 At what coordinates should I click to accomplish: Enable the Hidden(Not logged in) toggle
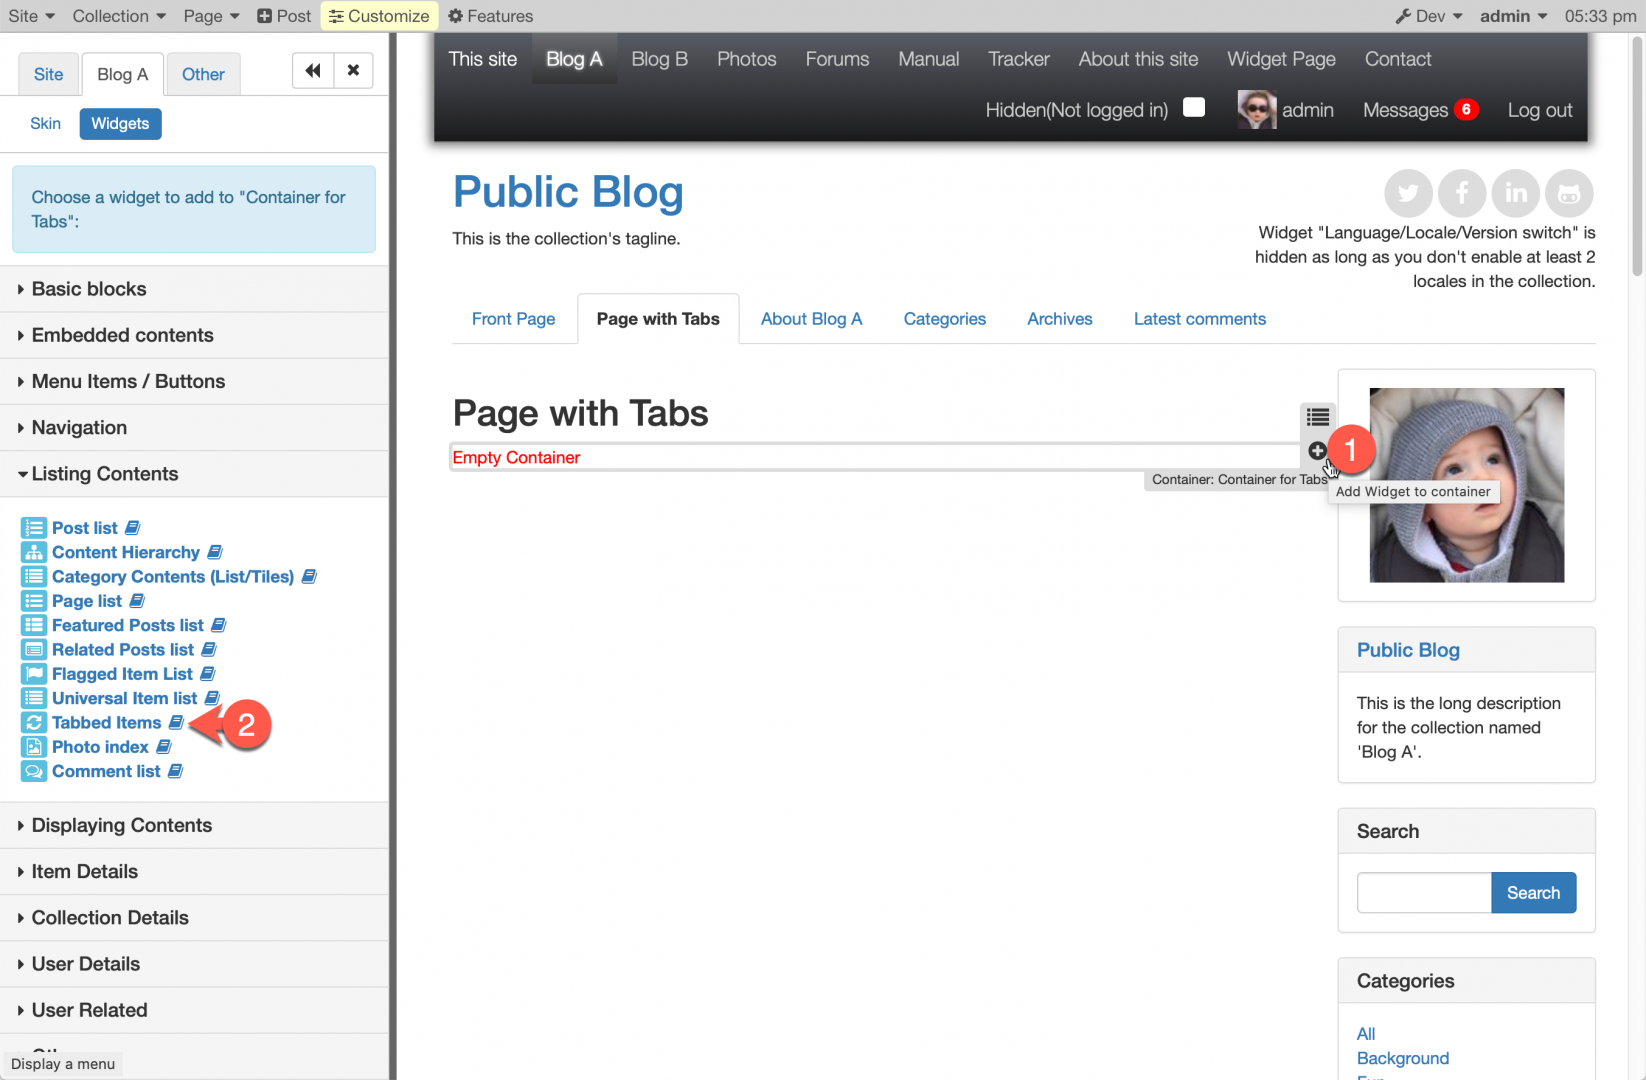pyautogui.click(x=1193, y=108)
